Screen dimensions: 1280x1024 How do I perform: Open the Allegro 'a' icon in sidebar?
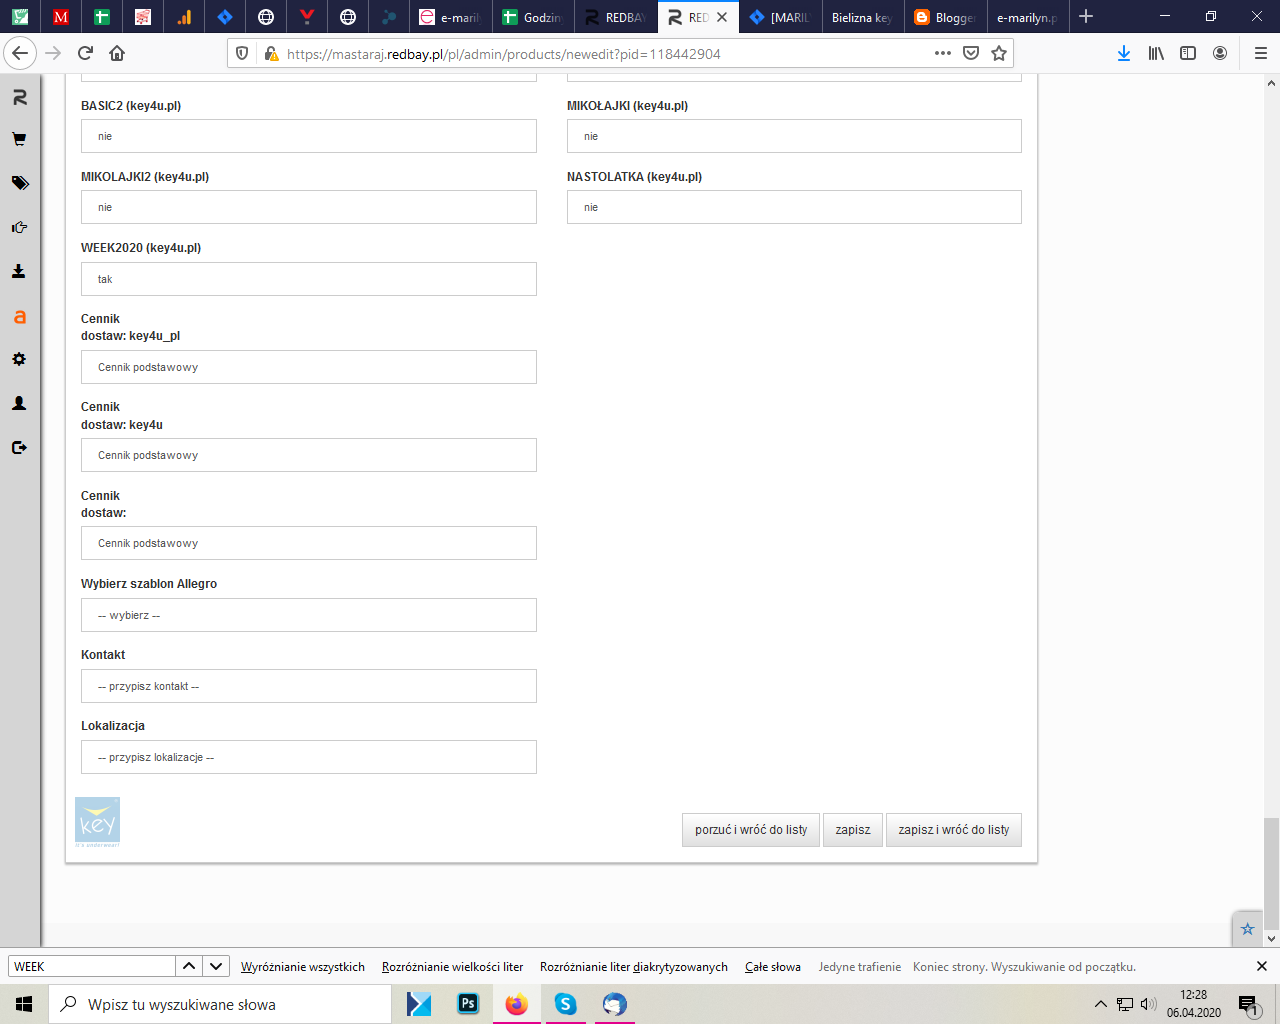(x=19, y=317)
